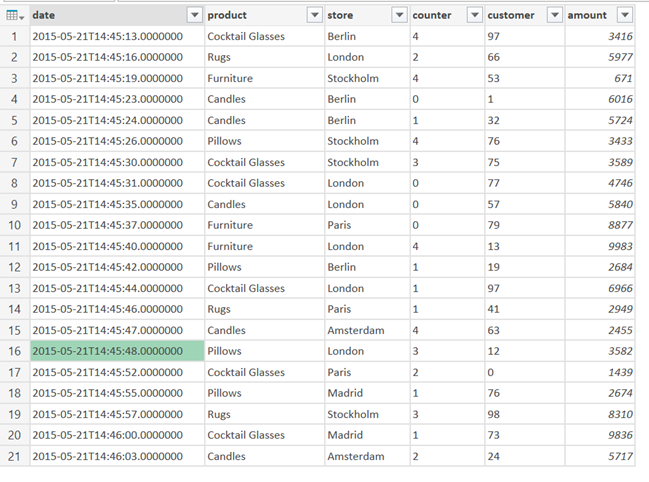Open the customer column filter dropdown

tap(555, 15)
